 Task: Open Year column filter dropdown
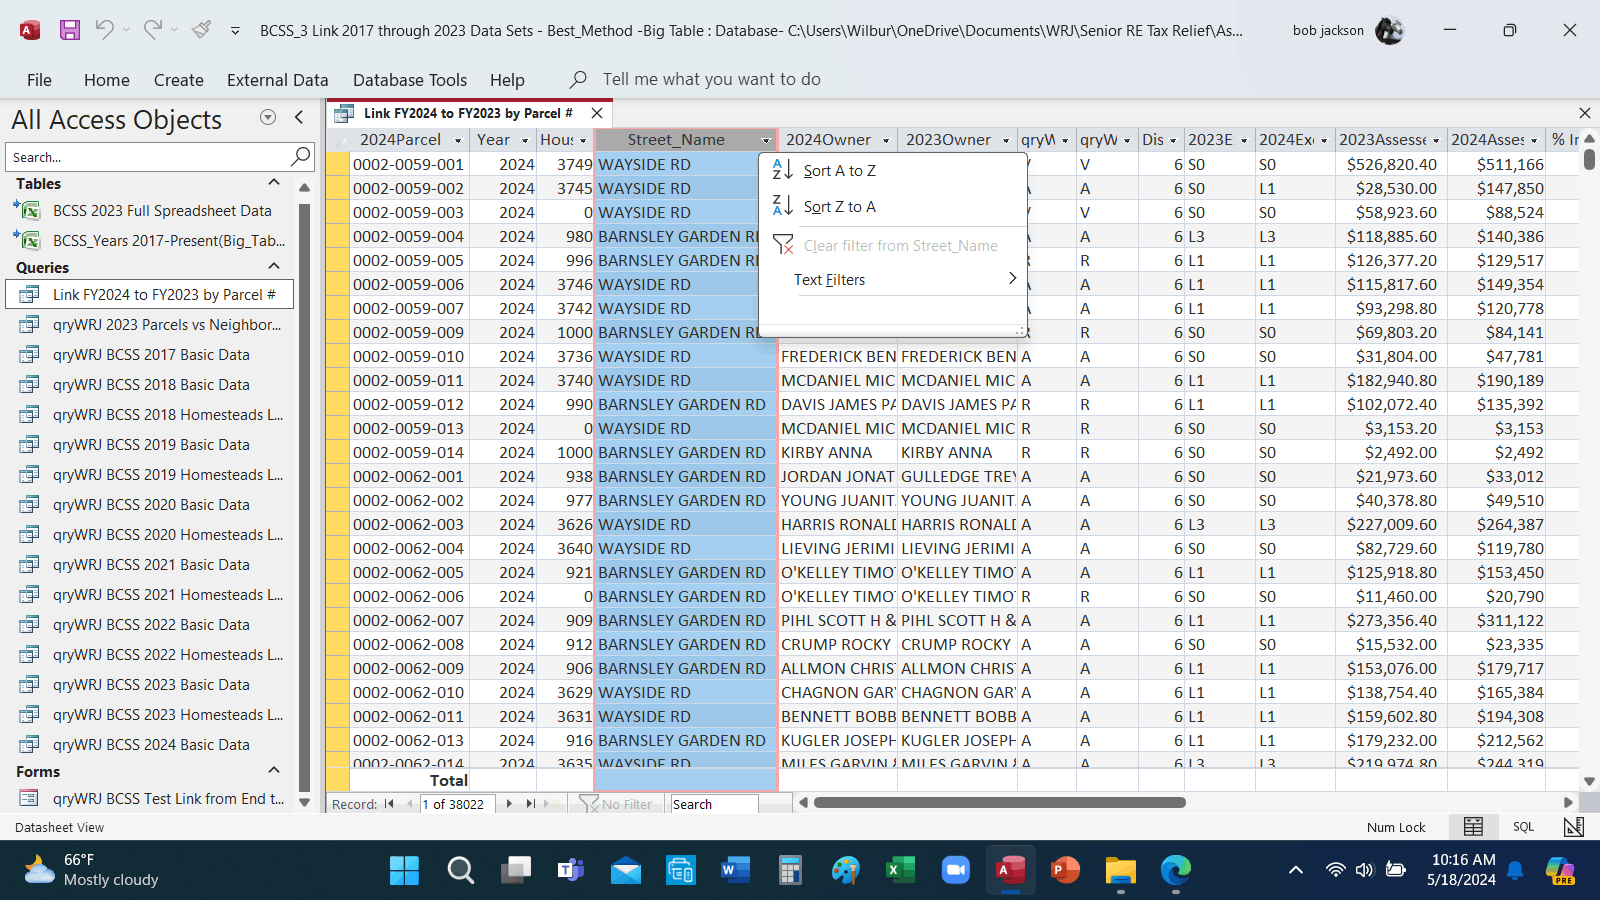525,140
